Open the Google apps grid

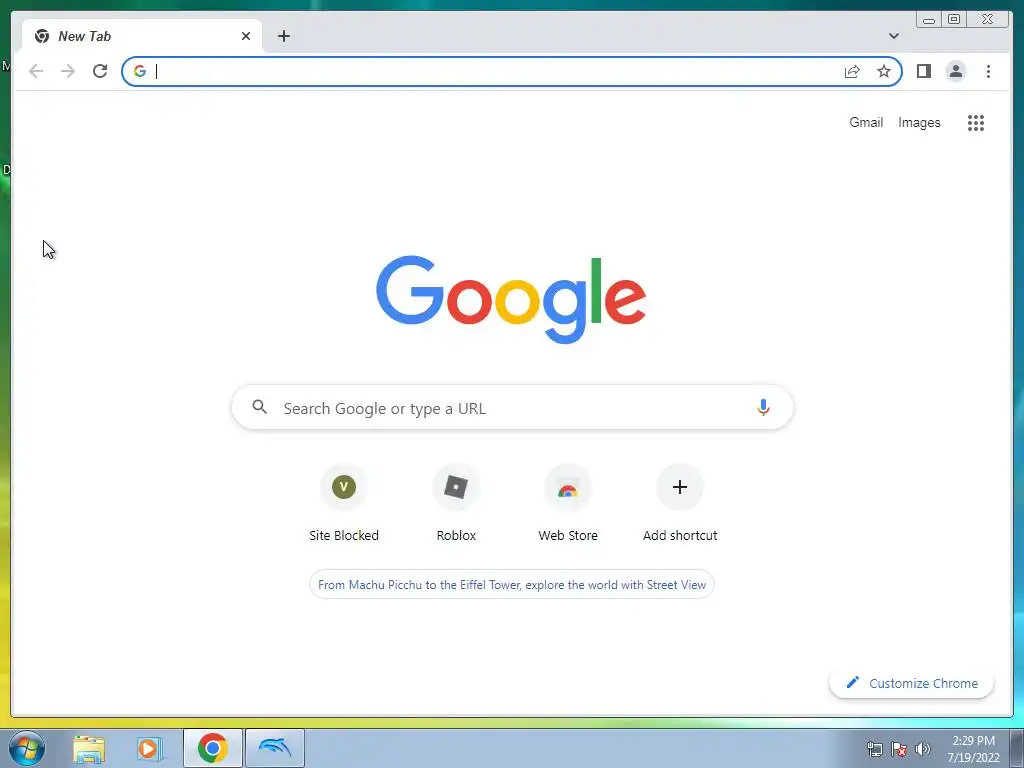[976, 123]
